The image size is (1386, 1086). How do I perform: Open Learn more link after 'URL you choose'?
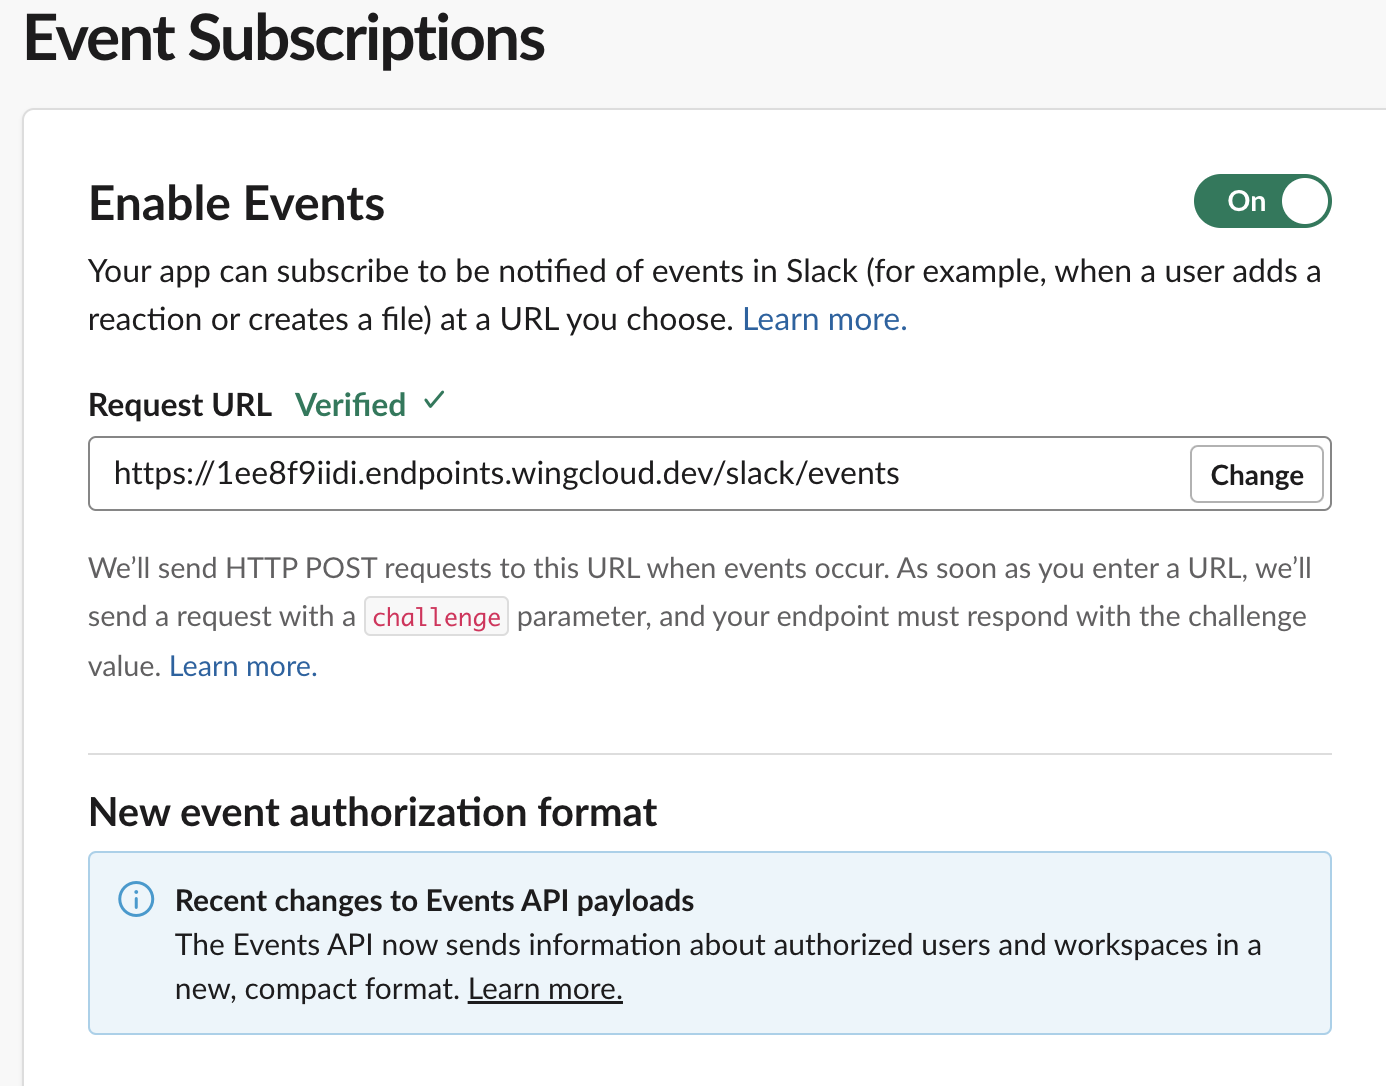click(x=824, y=320)
